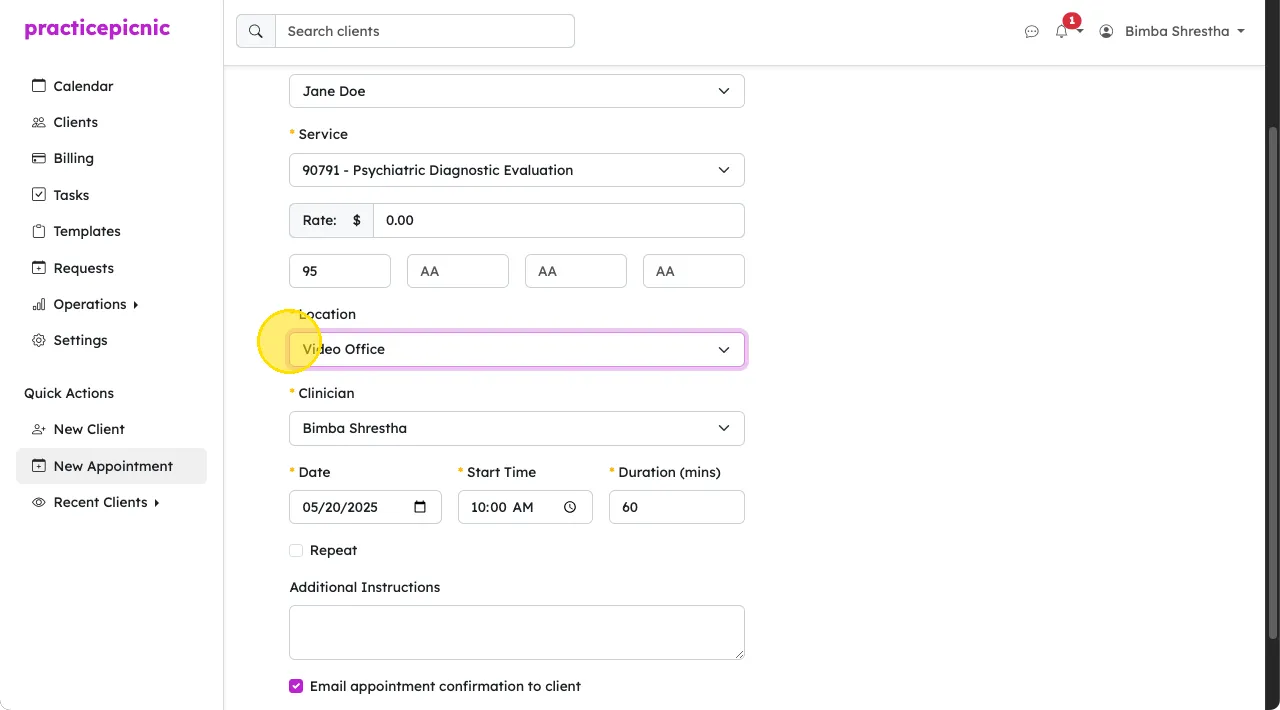Click the Settings gear icon
Image resolution: width=1280 pixels, height=710 pixels.
point(39,340)
